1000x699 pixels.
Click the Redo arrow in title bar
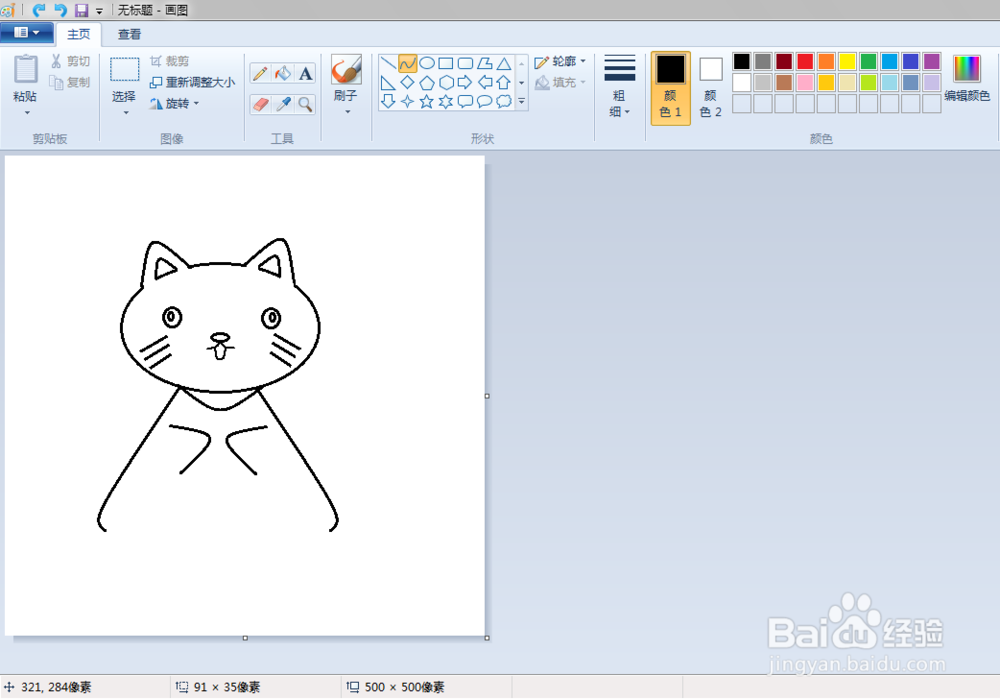(x=39, y=10)
